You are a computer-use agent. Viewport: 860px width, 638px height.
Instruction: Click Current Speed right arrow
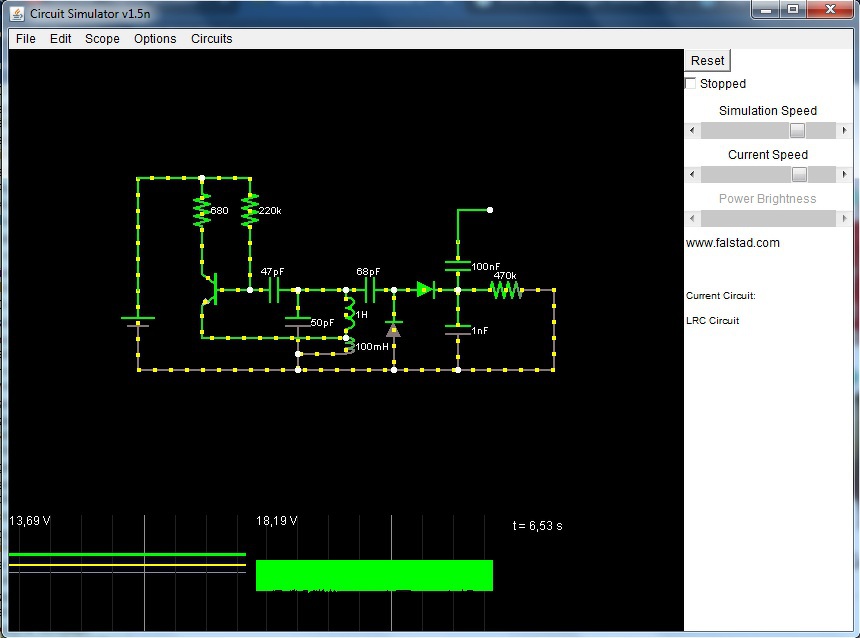pyautogui.click(x=844, y=174)
